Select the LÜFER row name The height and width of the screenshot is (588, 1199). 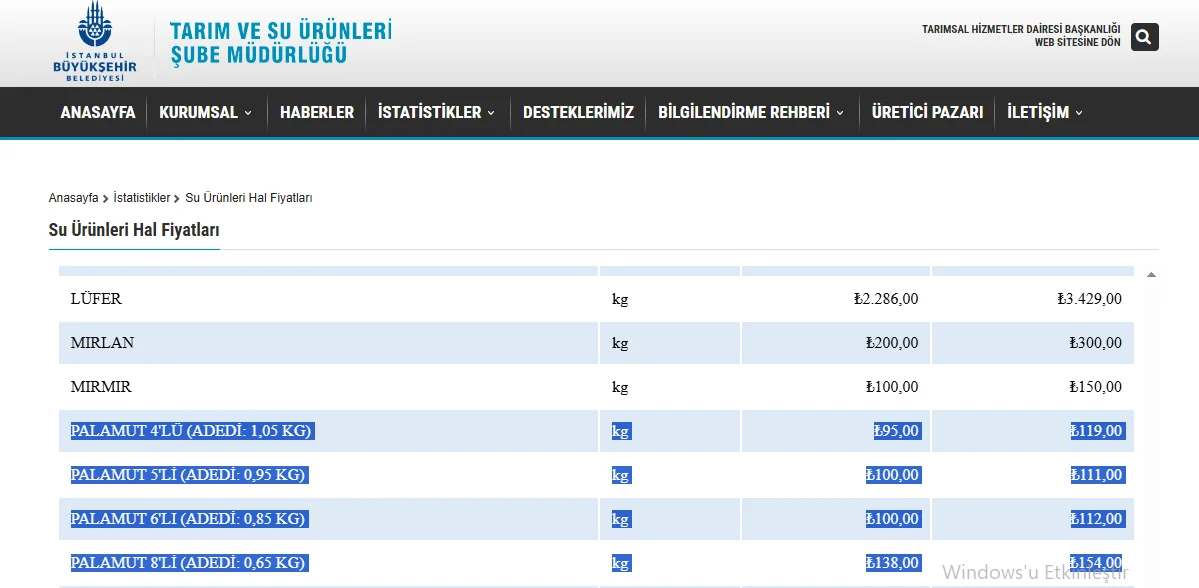(x=96, y=299)
